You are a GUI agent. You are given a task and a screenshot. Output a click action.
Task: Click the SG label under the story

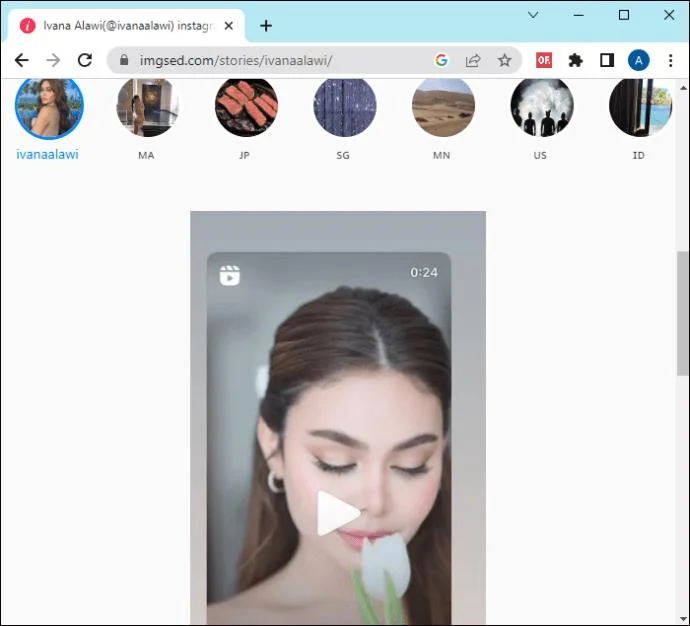pos(343,155)
